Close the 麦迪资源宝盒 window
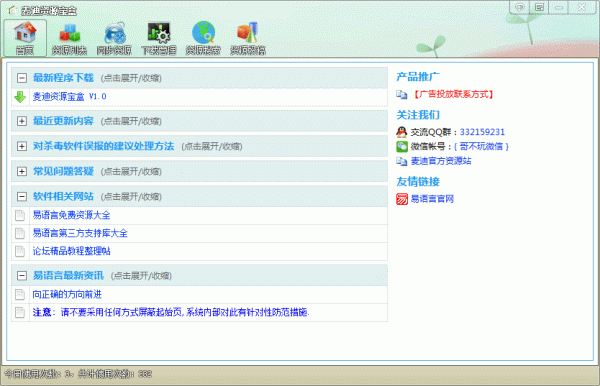This screenshot has width=600, height=386. click(x=582, y=7)
